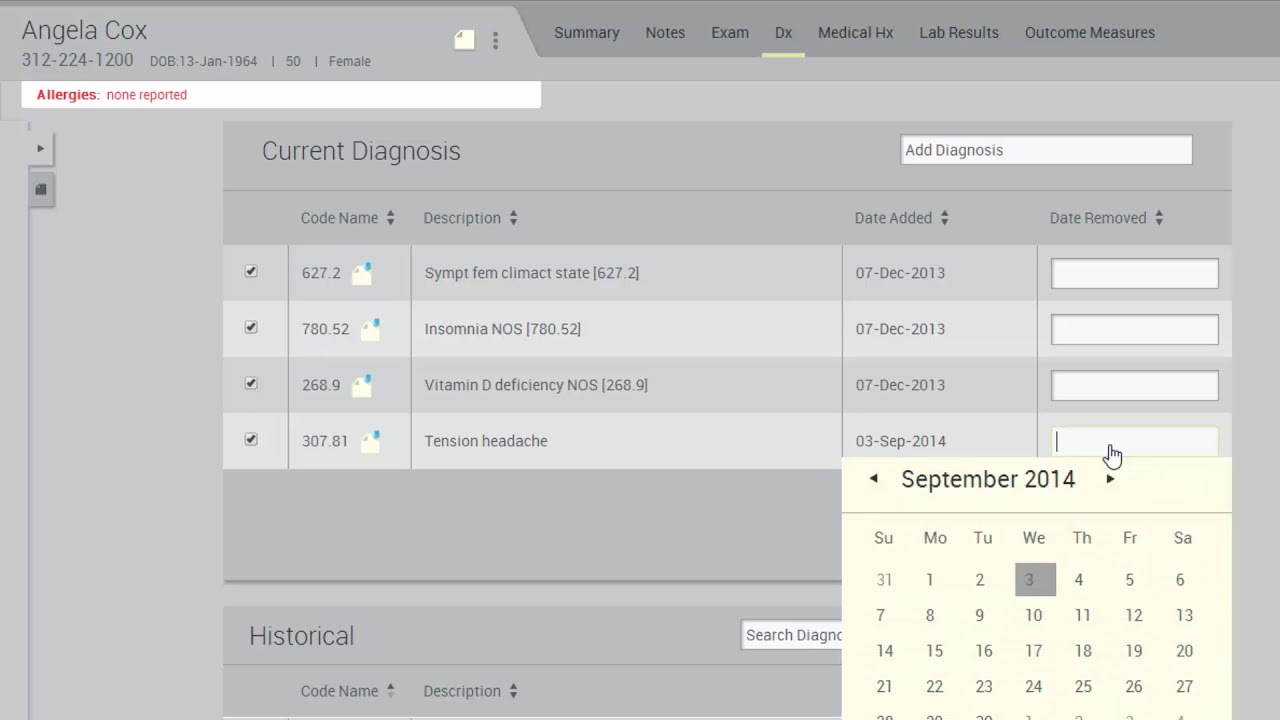The width and height of the screenshot is (1280, 720).
Task: Open the three-dot patient options menu
Action: pos(495,40)
